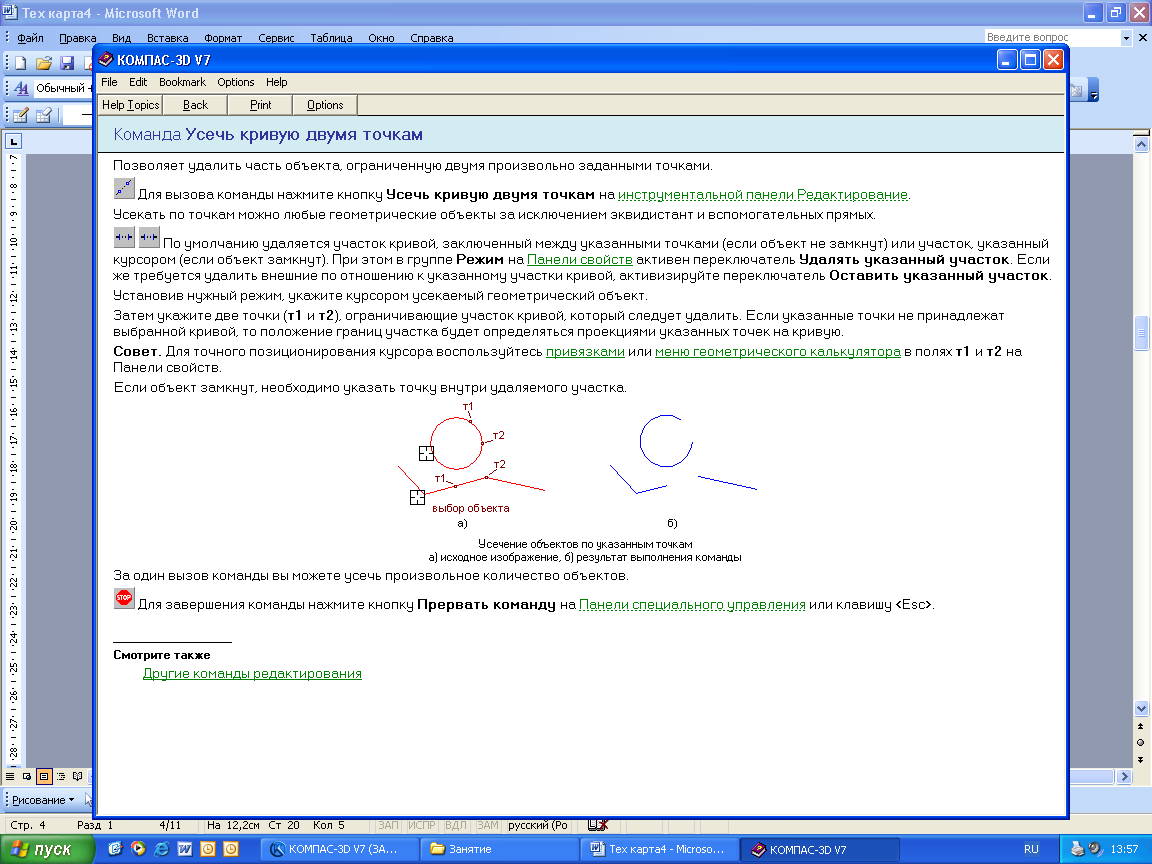Click spelling check book icon in status bar
1152x864 pixels.
point(597,825)
